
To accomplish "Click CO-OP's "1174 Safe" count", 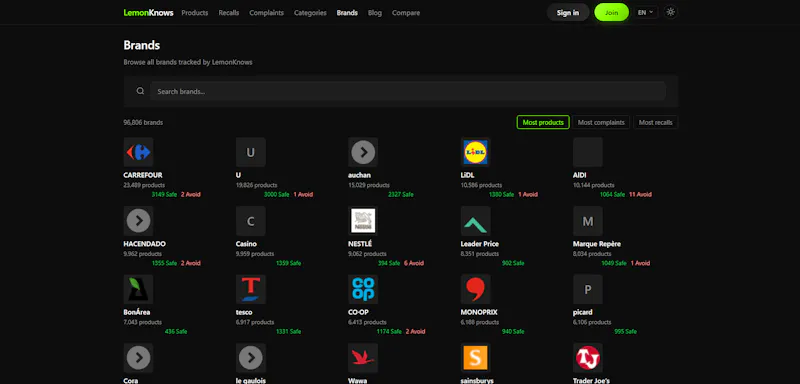I will pos(389,331).
